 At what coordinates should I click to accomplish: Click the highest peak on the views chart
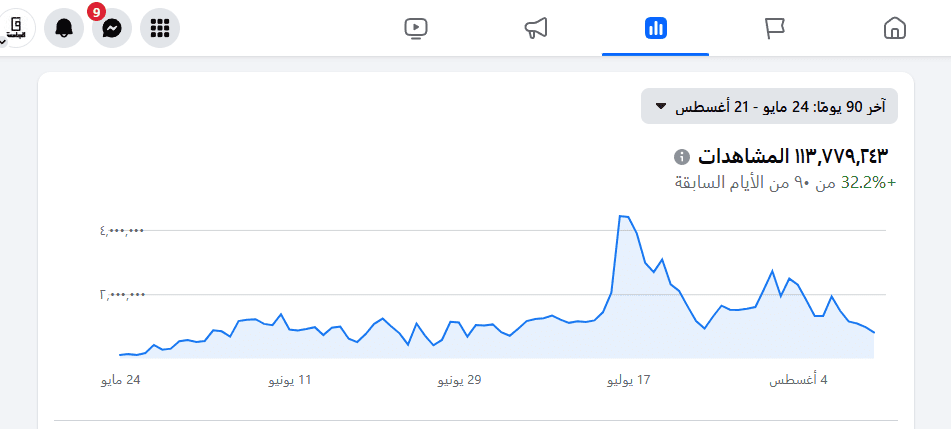(622, 215)
